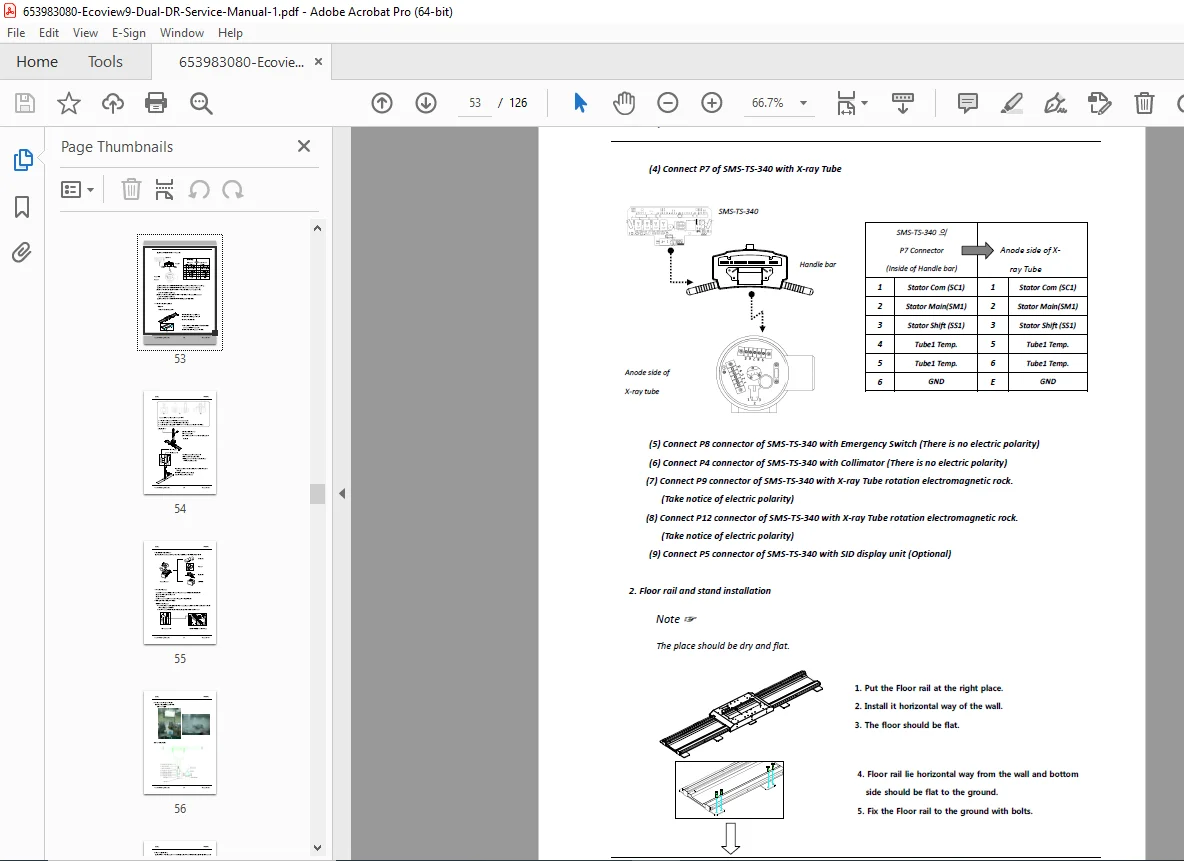Select page 53 thumbnail
Image resolution: width=1184 pixels, height=861 pixels.
(180, 292)
